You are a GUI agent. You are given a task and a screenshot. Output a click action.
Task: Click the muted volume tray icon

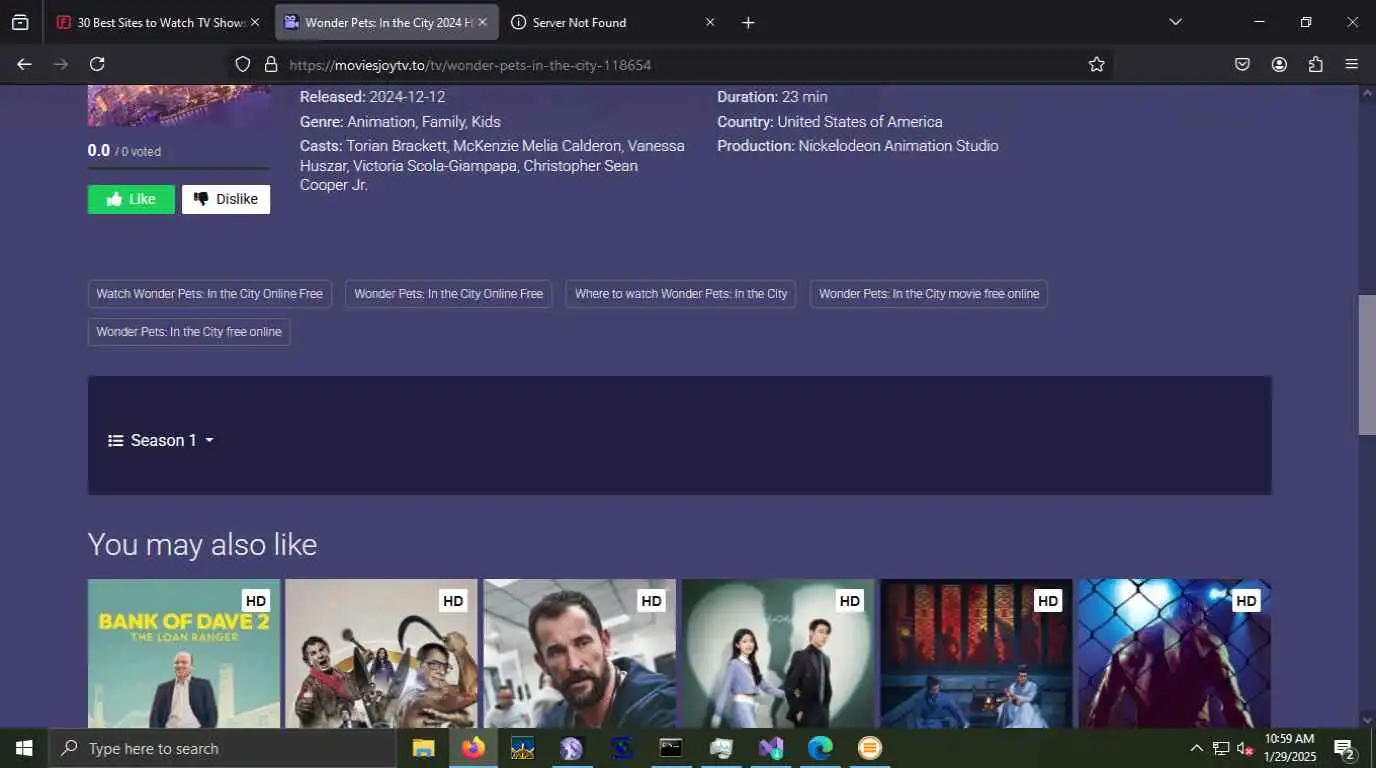1245,748
